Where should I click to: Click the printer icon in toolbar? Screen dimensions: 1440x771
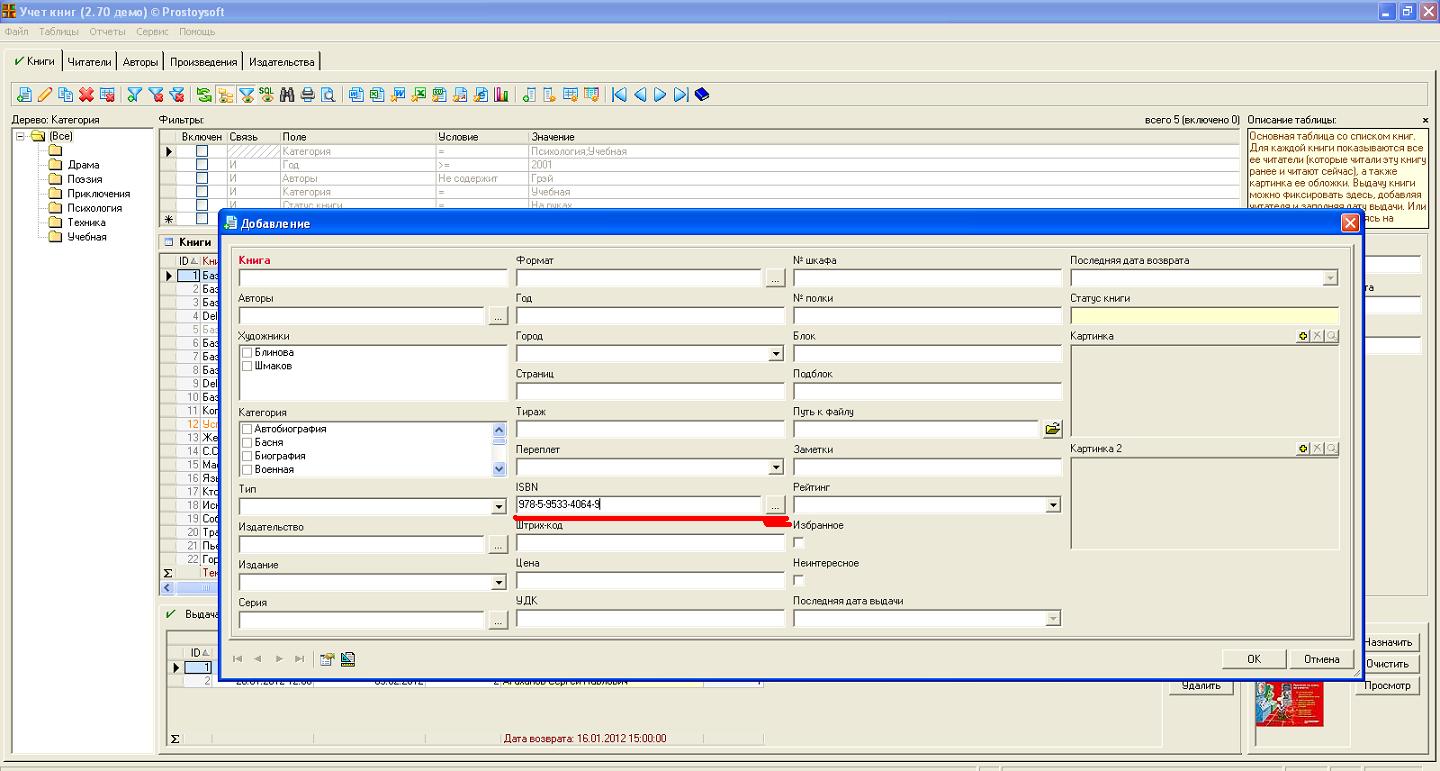pyautogui.click(x=307, y=95)
